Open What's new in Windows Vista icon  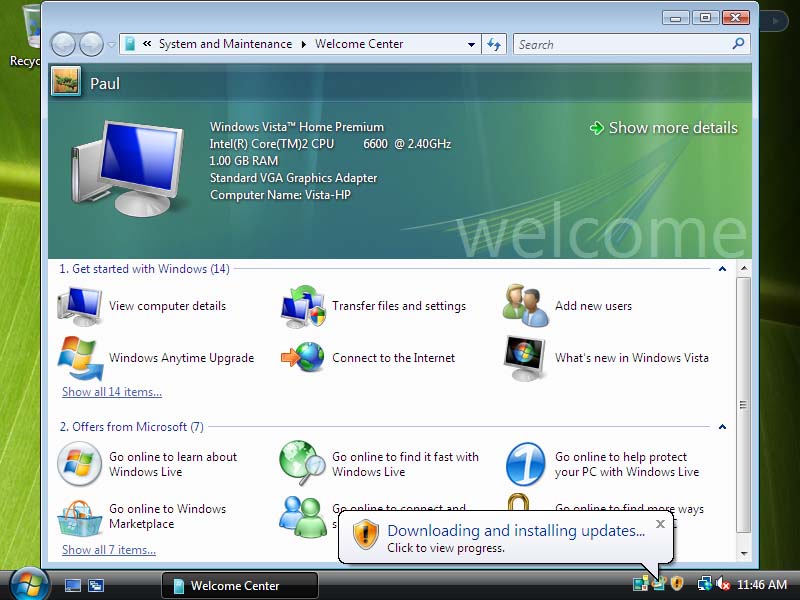[524, 358]
